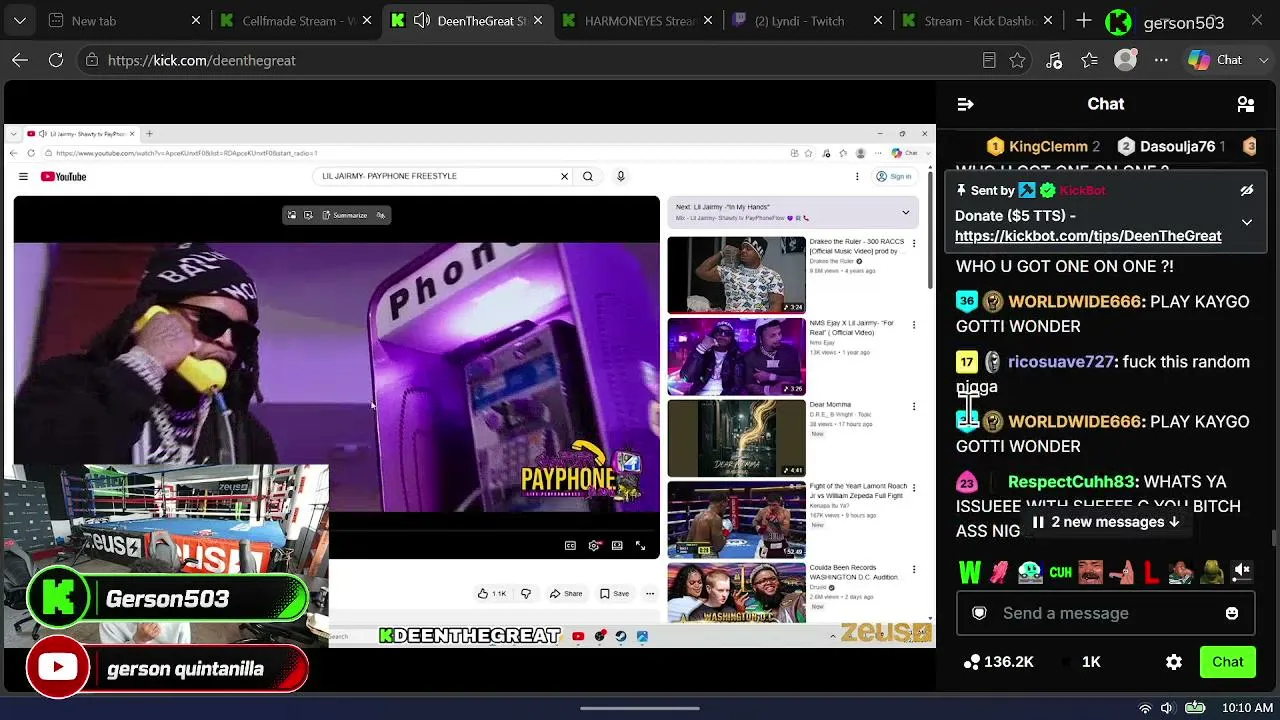Refresh the Kick page
Viewport: 1280px width, 720px height.
pos(56,60)
